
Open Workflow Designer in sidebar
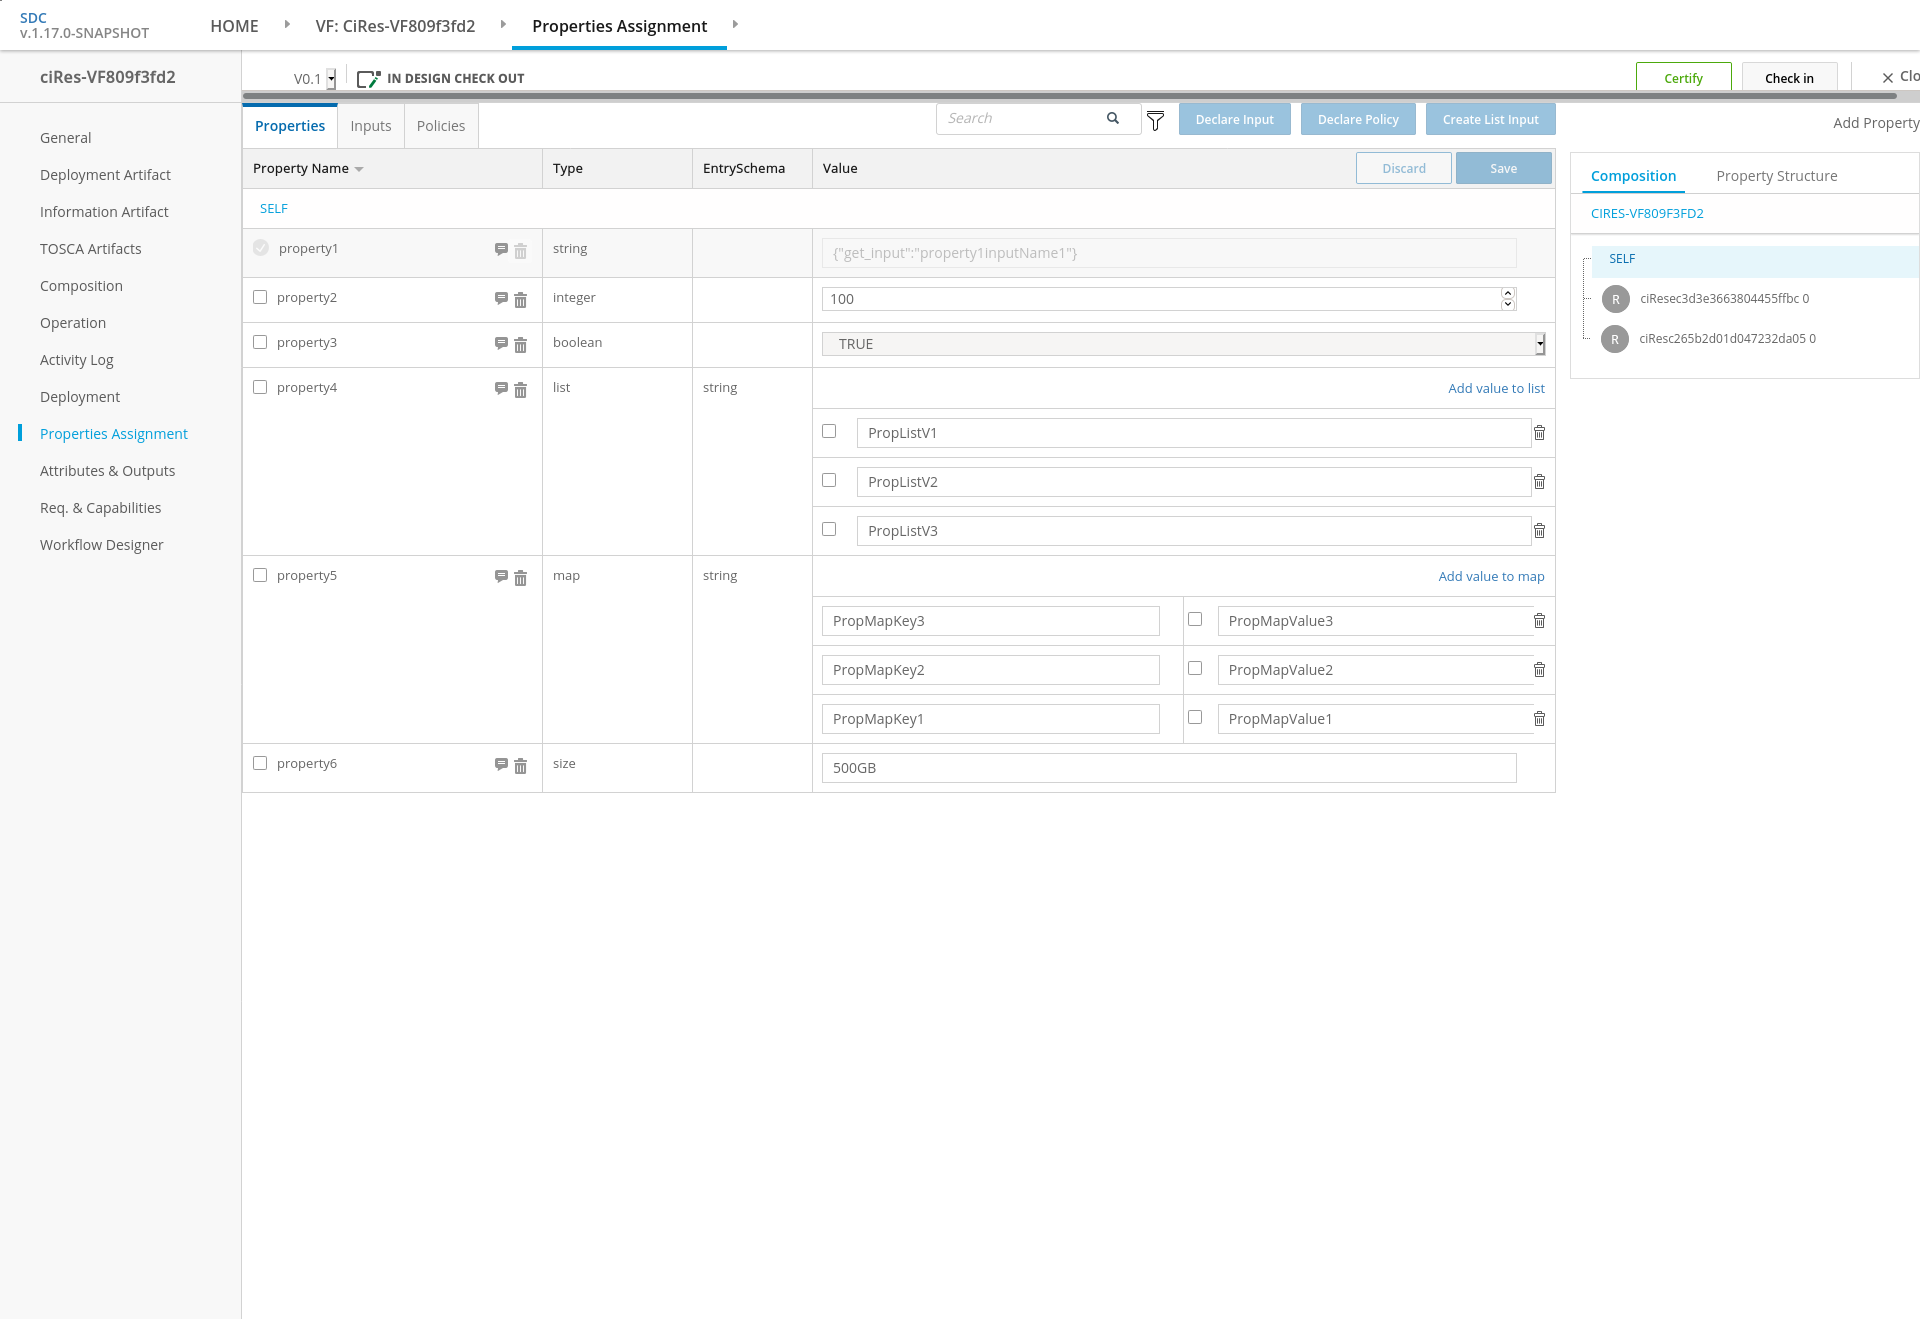101,545
